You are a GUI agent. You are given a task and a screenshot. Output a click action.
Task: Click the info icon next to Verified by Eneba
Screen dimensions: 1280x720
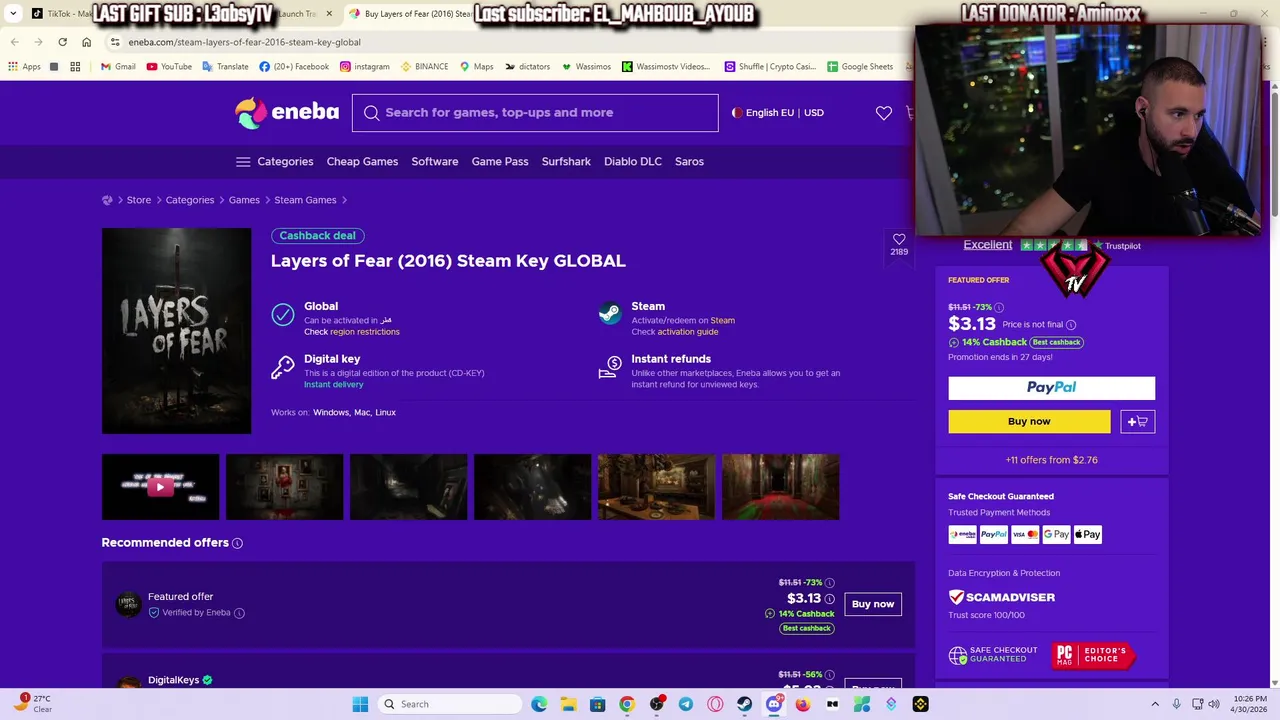click(239, 613)
